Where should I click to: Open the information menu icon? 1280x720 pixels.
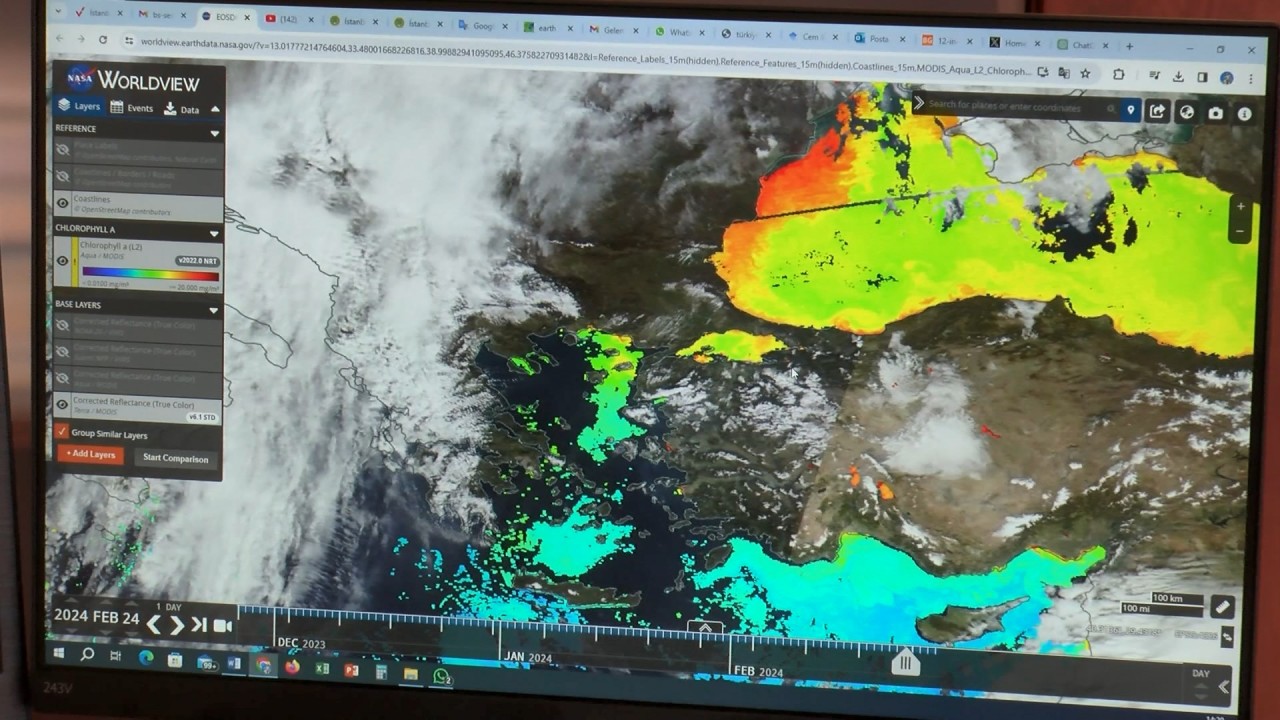click(1245, 114)
